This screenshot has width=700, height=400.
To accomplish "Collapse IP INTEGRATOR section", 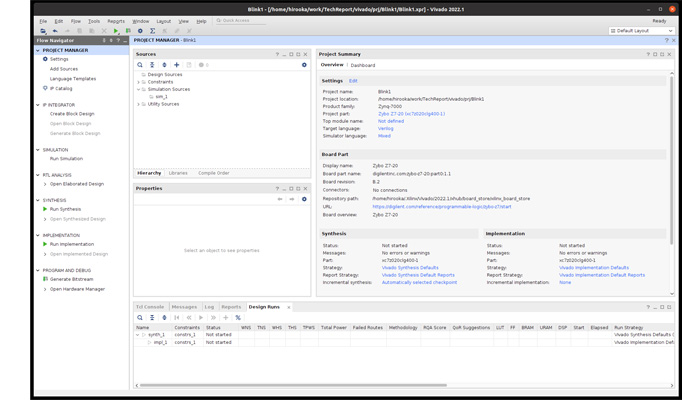I will pos(38,105).
